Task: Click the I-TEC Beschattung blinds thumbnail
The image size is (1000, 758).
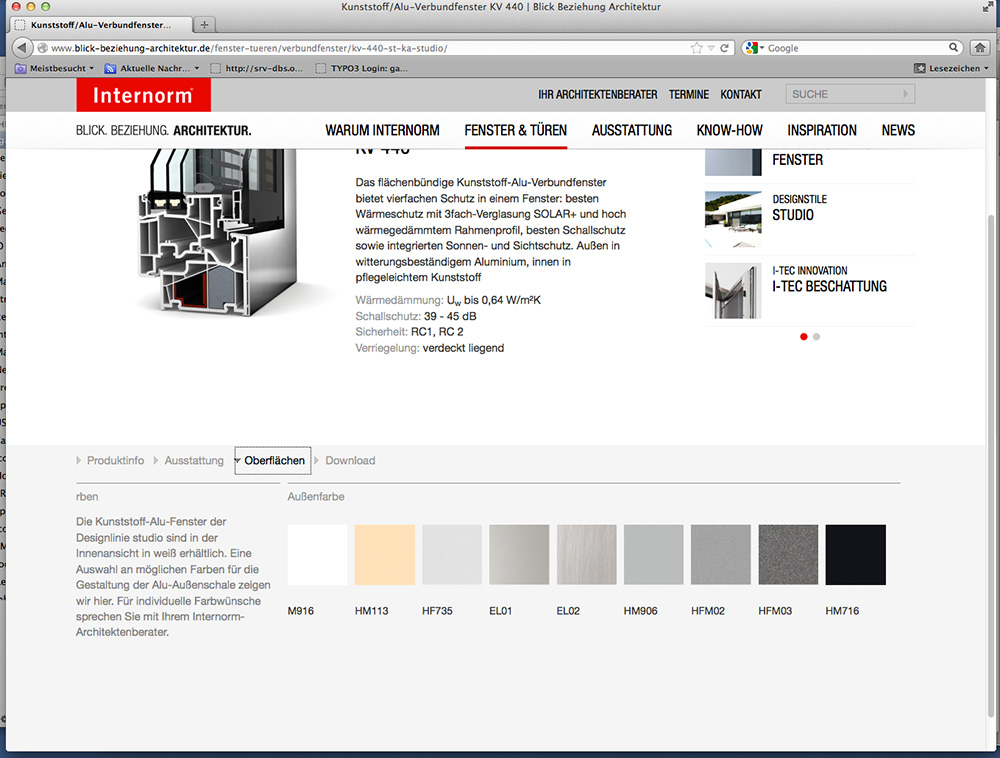Action: (733, 291)
